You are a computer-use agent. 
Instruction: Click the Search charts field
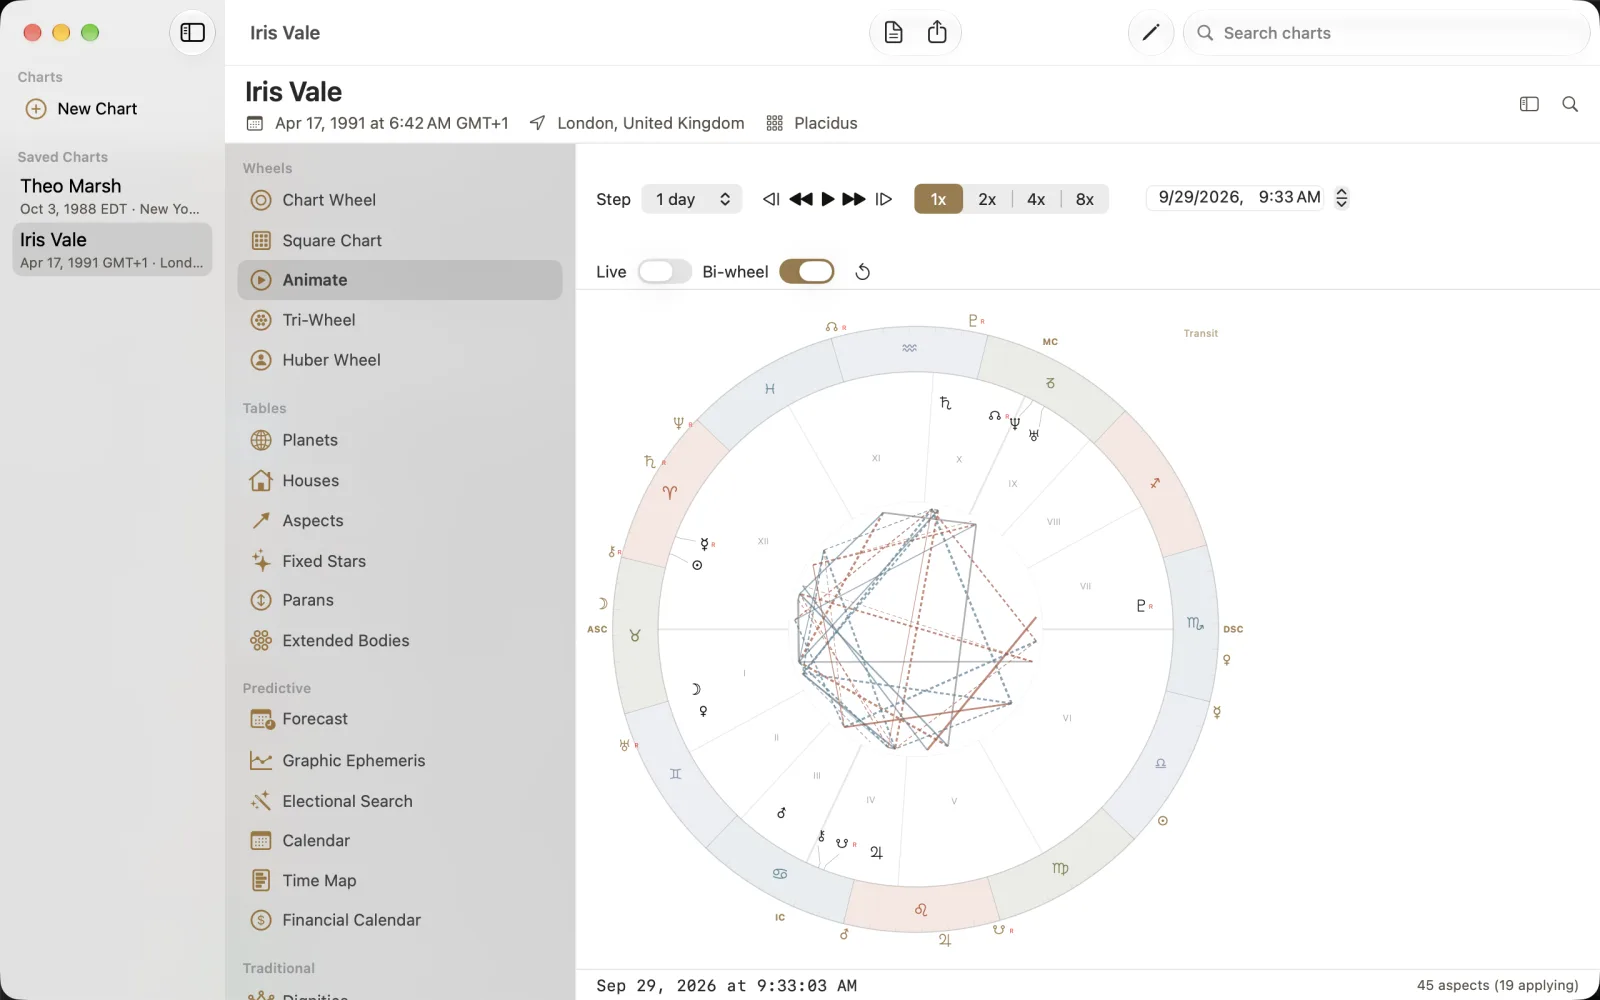1386,33
